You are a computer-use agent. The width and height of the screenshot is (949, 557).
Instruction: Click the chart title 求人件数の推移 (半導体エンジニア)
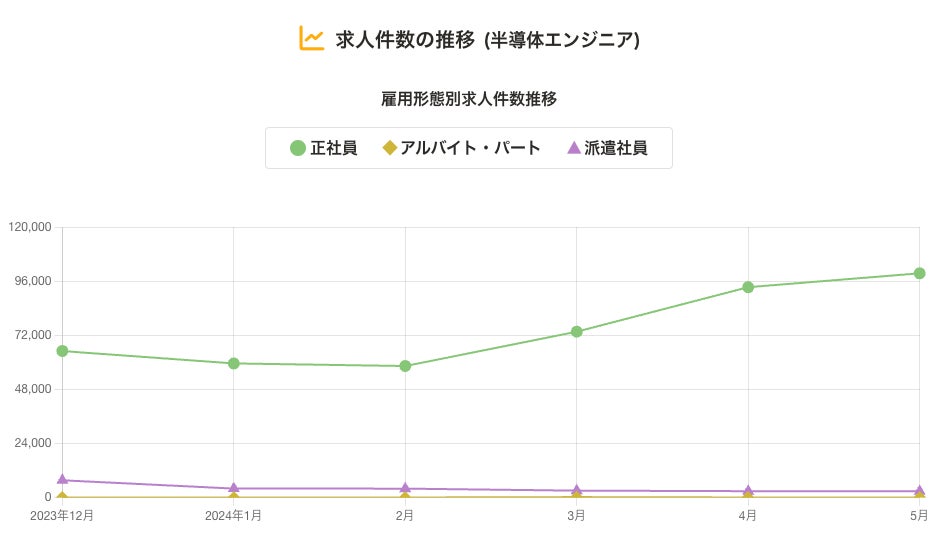tap(487, 40)
